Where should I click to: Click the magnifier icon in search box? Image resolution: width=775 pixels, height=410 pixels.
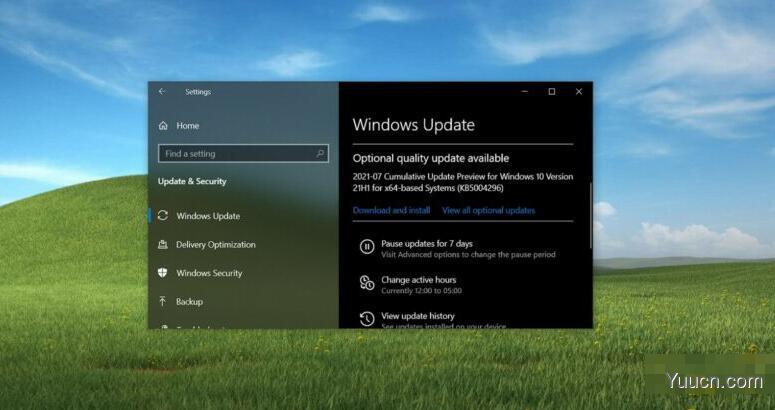(320, 154)
